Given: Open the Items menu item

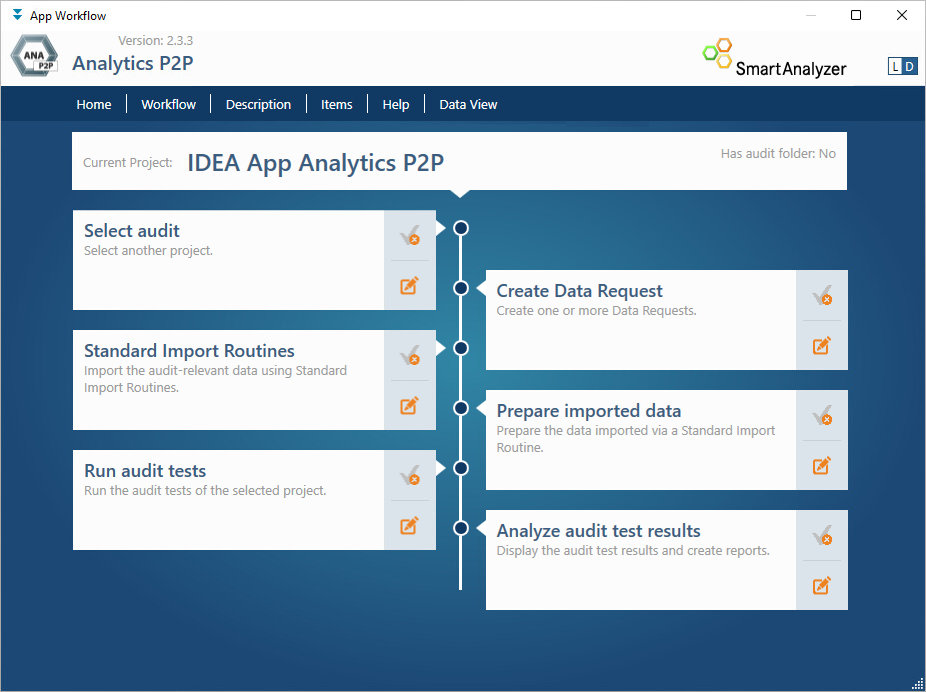Looking at the screenshot, I should [337, 105].
